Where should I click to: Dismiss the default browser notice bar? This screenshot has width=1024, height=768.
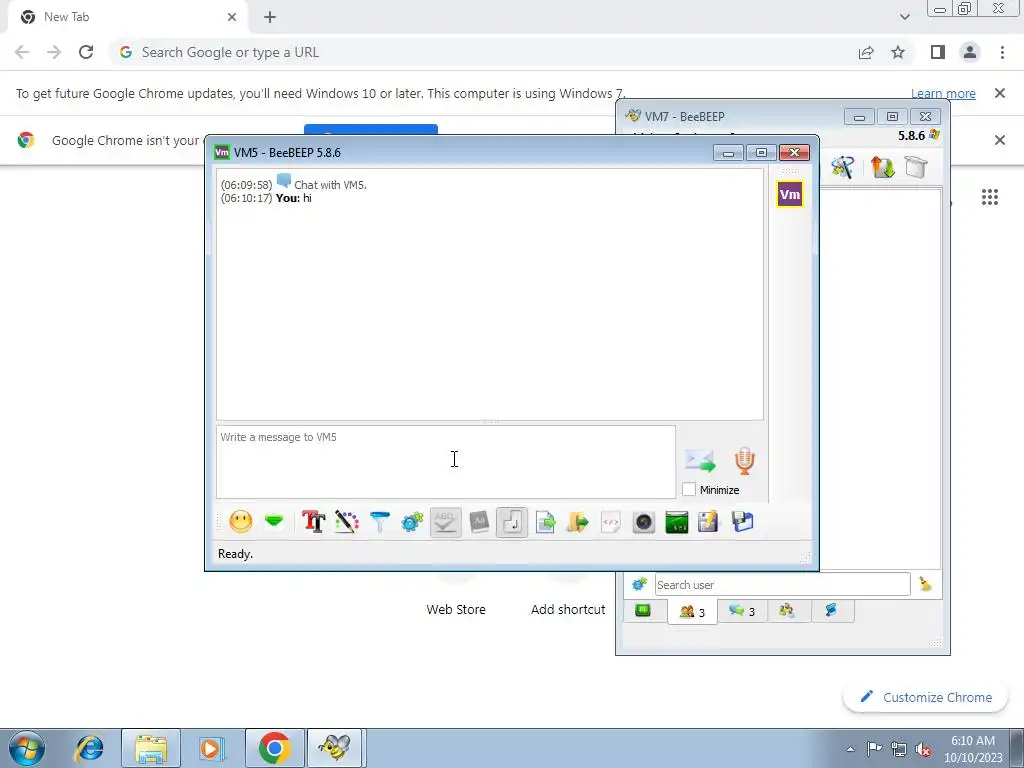coord(1000,140)
